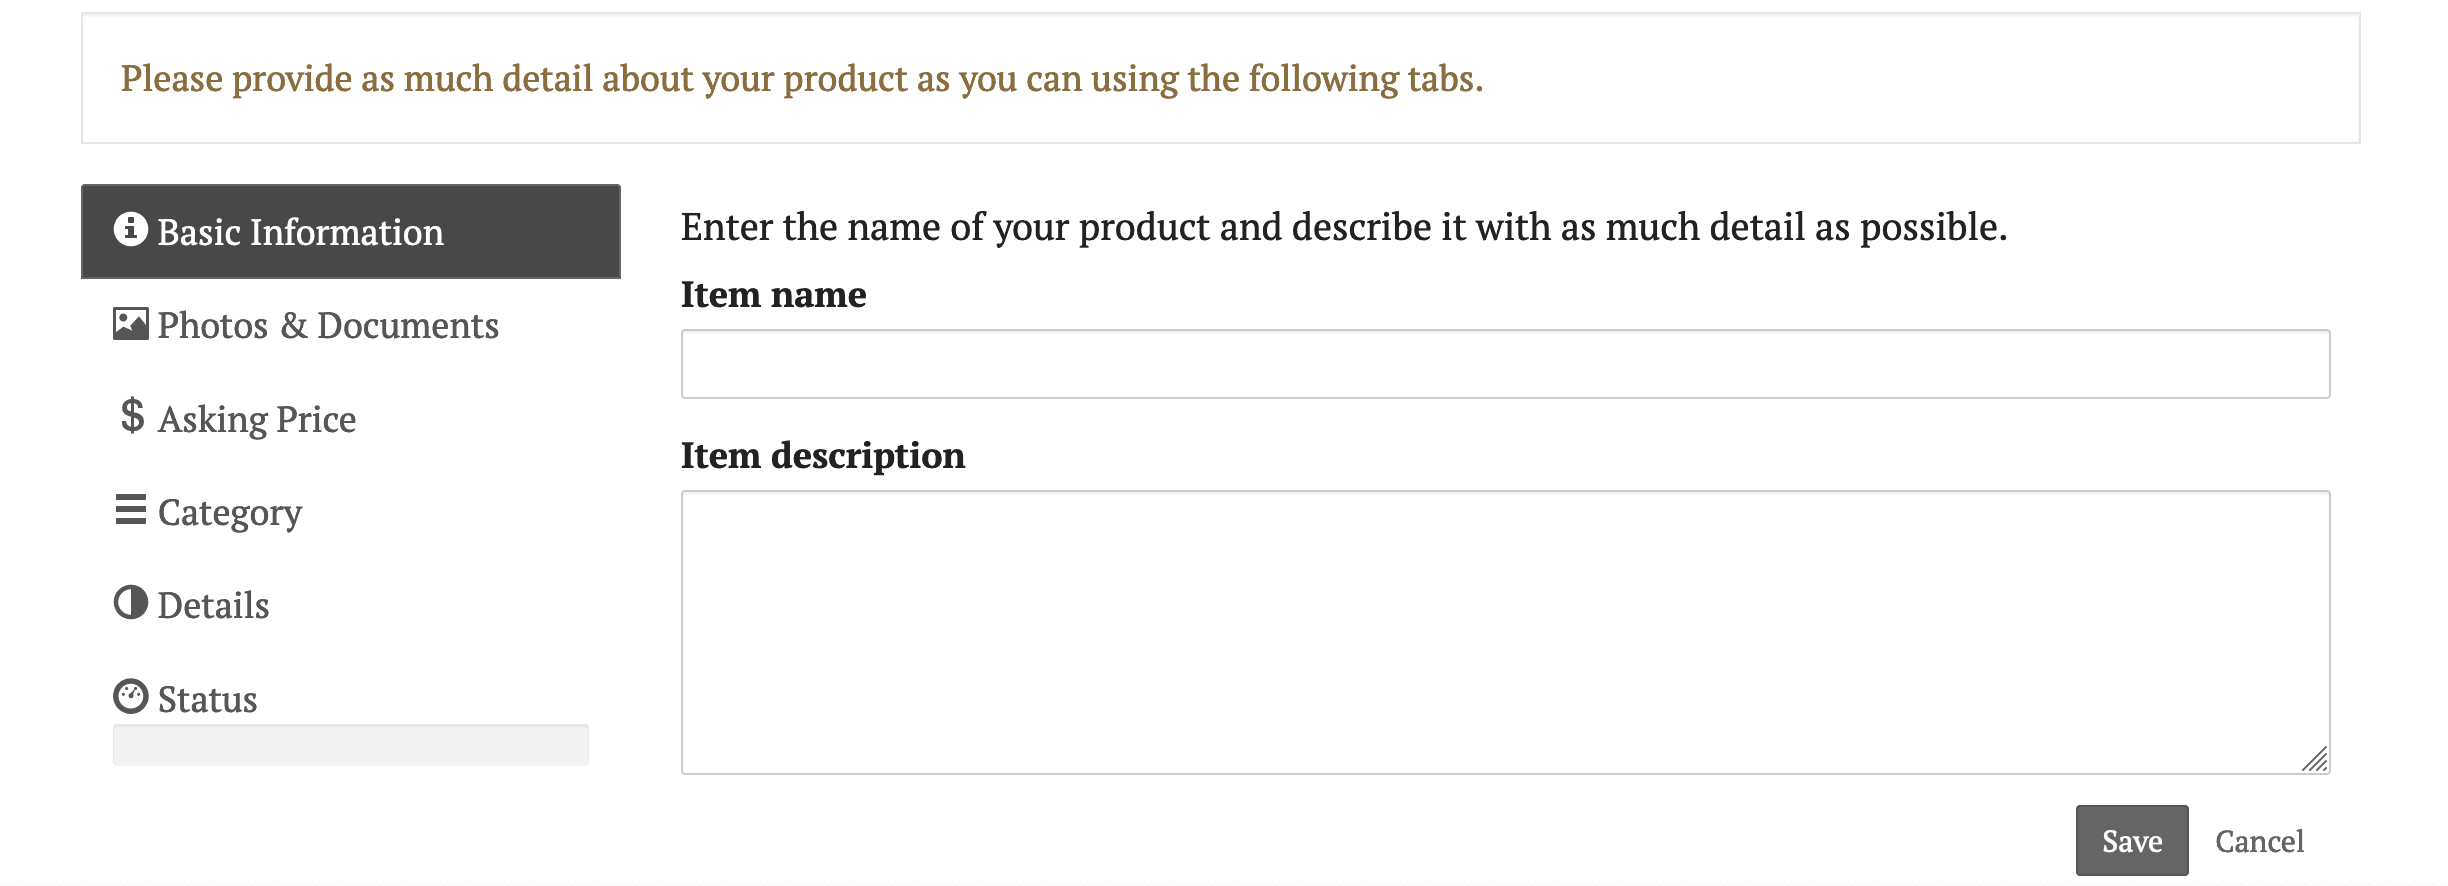Screen dimensions: 2448x886
Task: Click the hamburger list icon beside Category
Action: pos(131,509)
